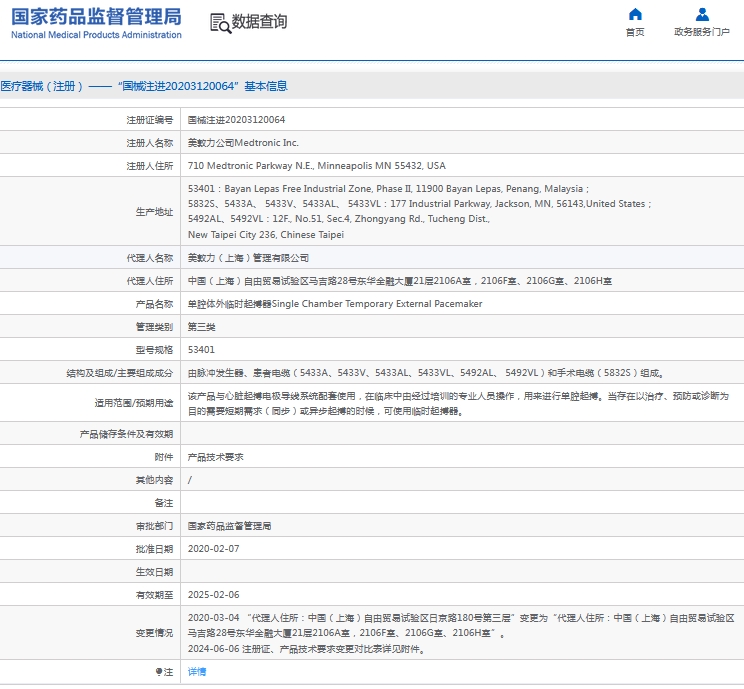Click the 数据查询 heading text

259,21
